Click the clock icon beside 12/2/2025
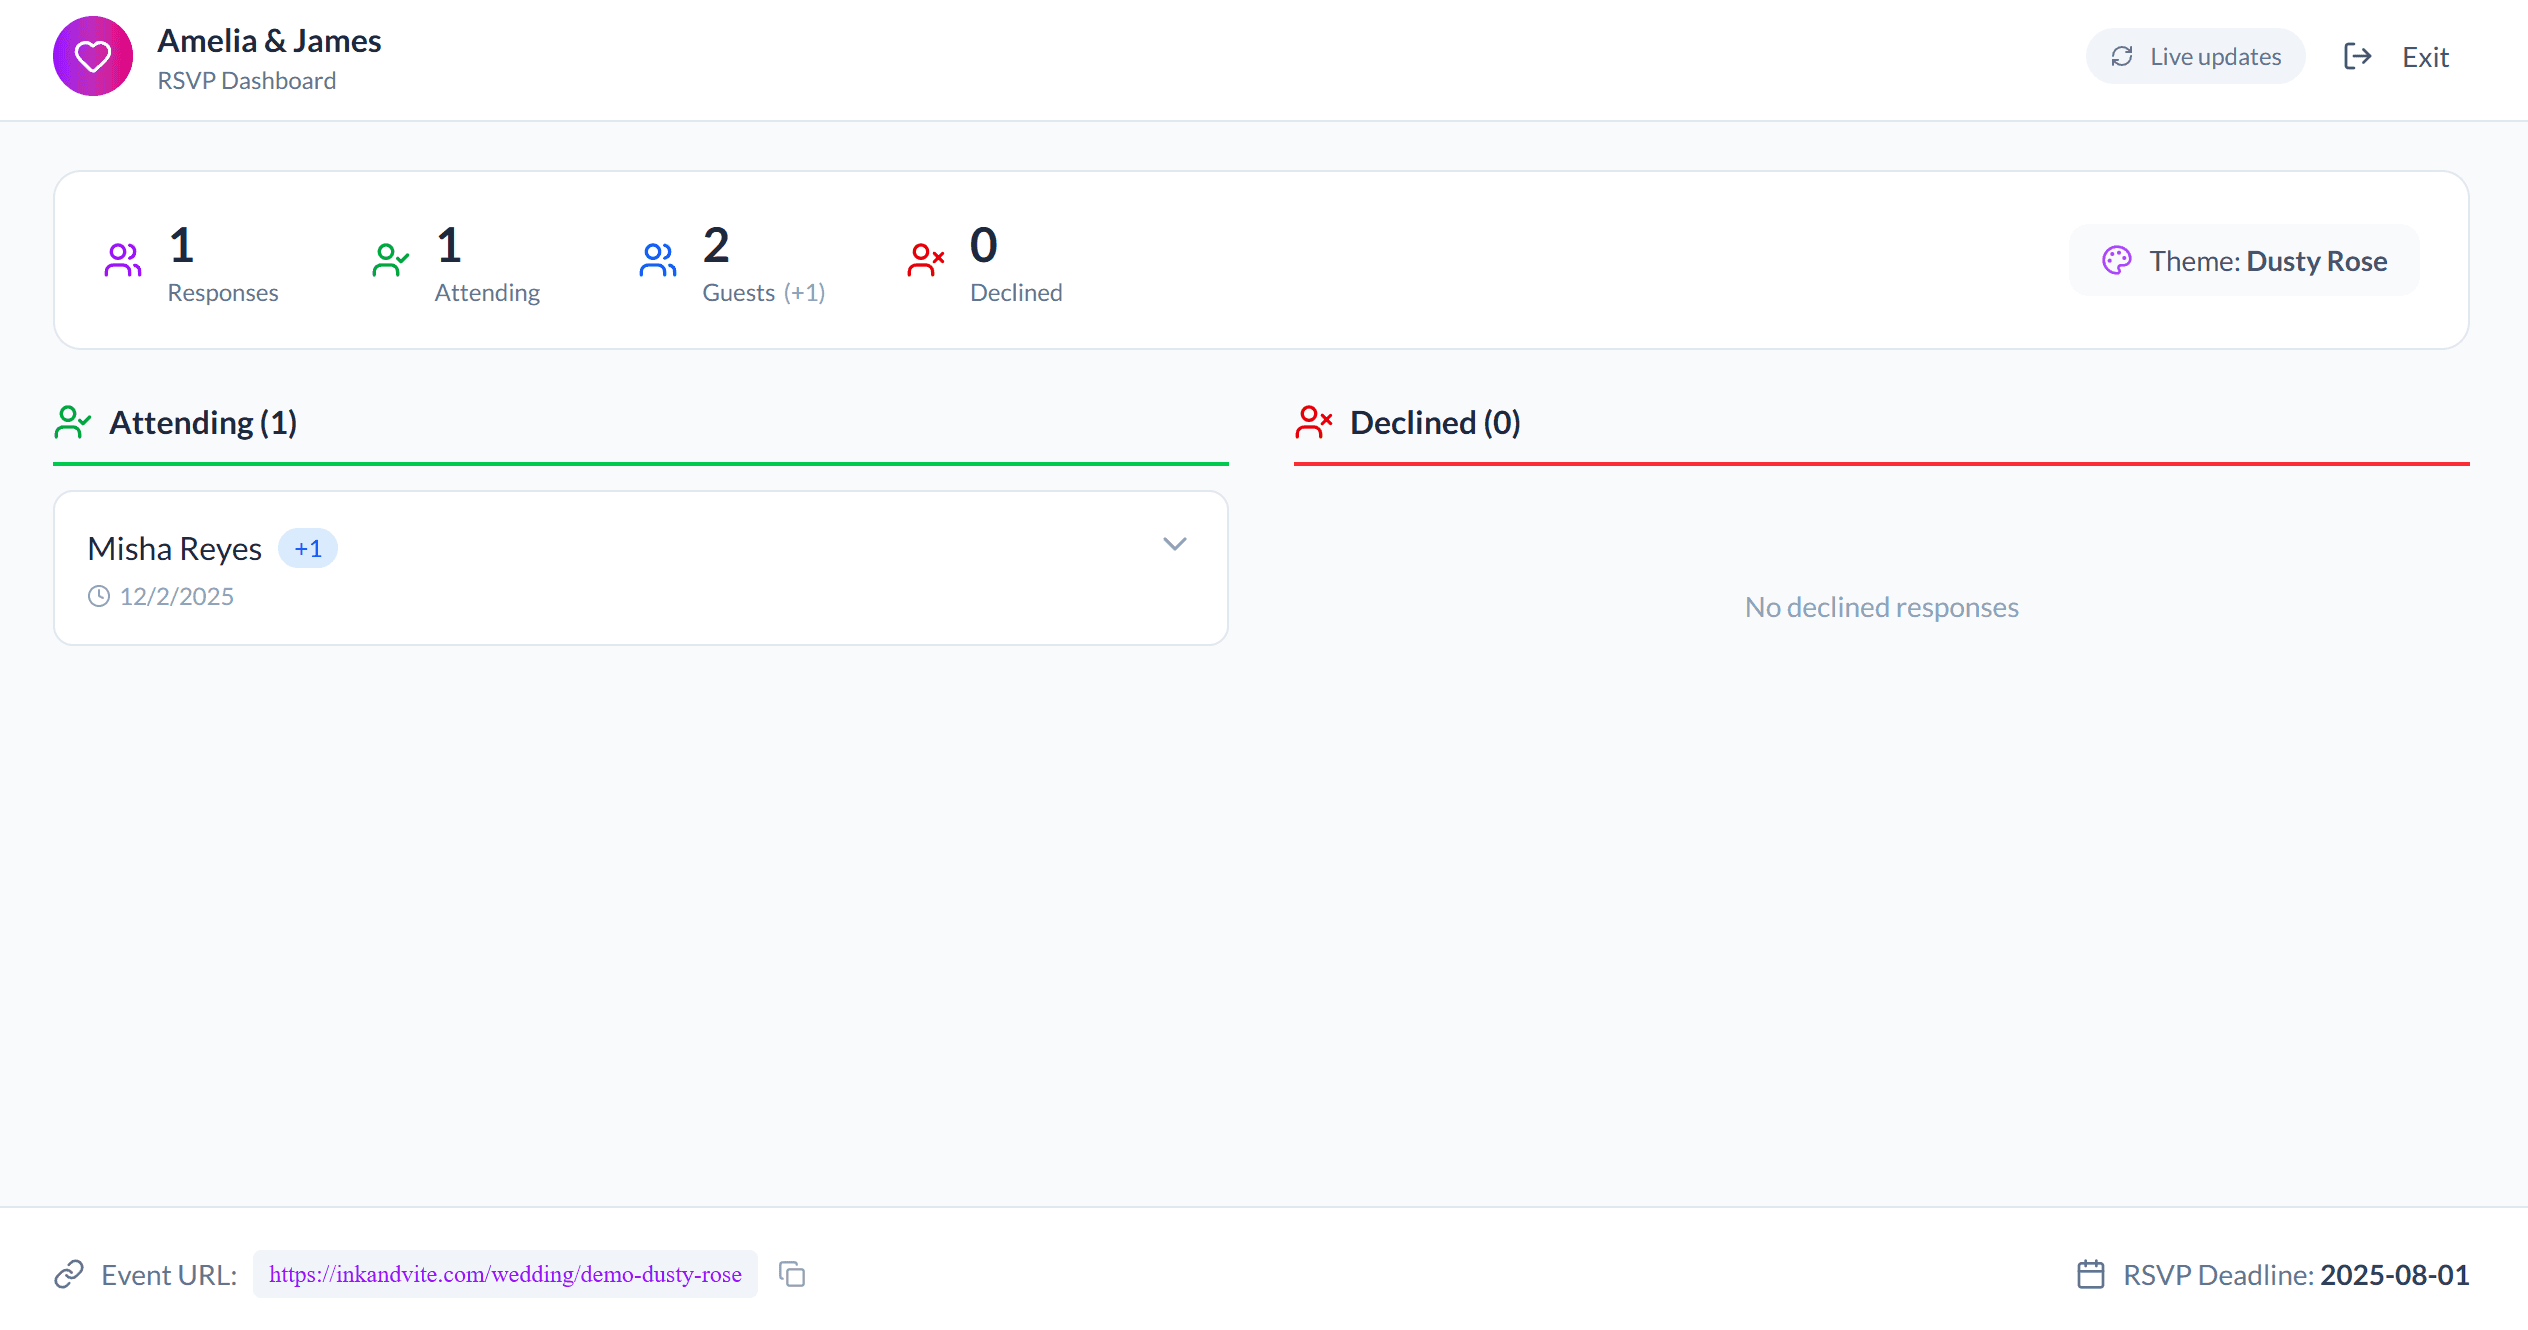2528x1330 pixels. (x=98, y=595)
